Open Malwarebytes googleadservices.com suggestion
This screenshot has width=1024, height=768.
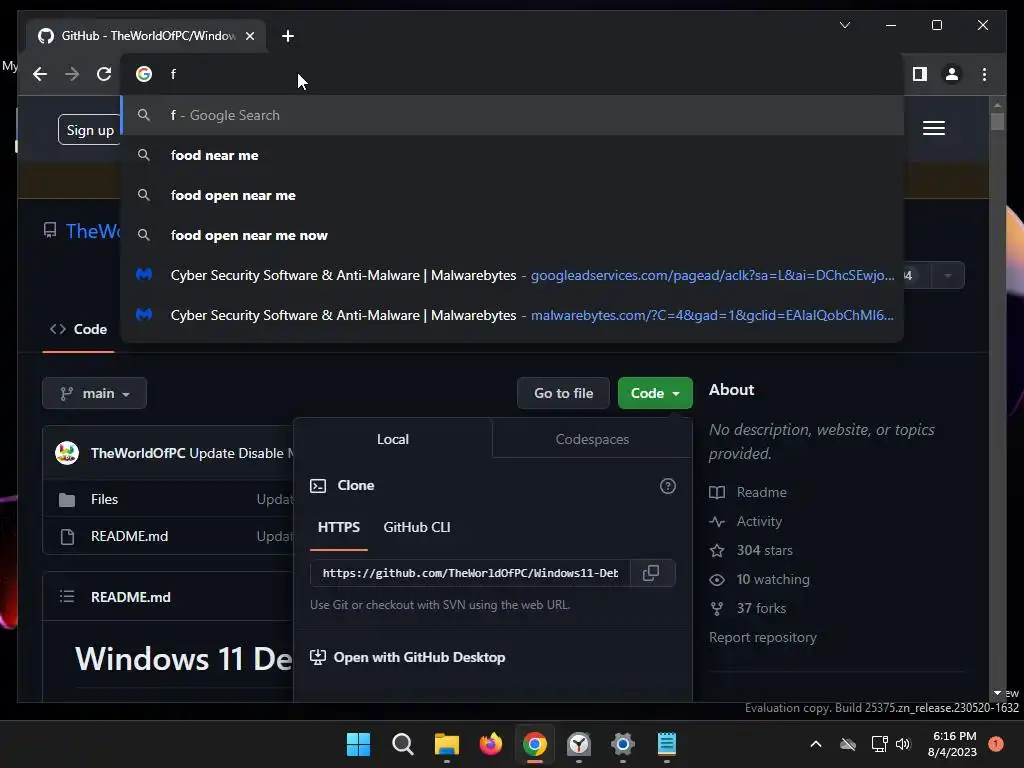[513, 275]
